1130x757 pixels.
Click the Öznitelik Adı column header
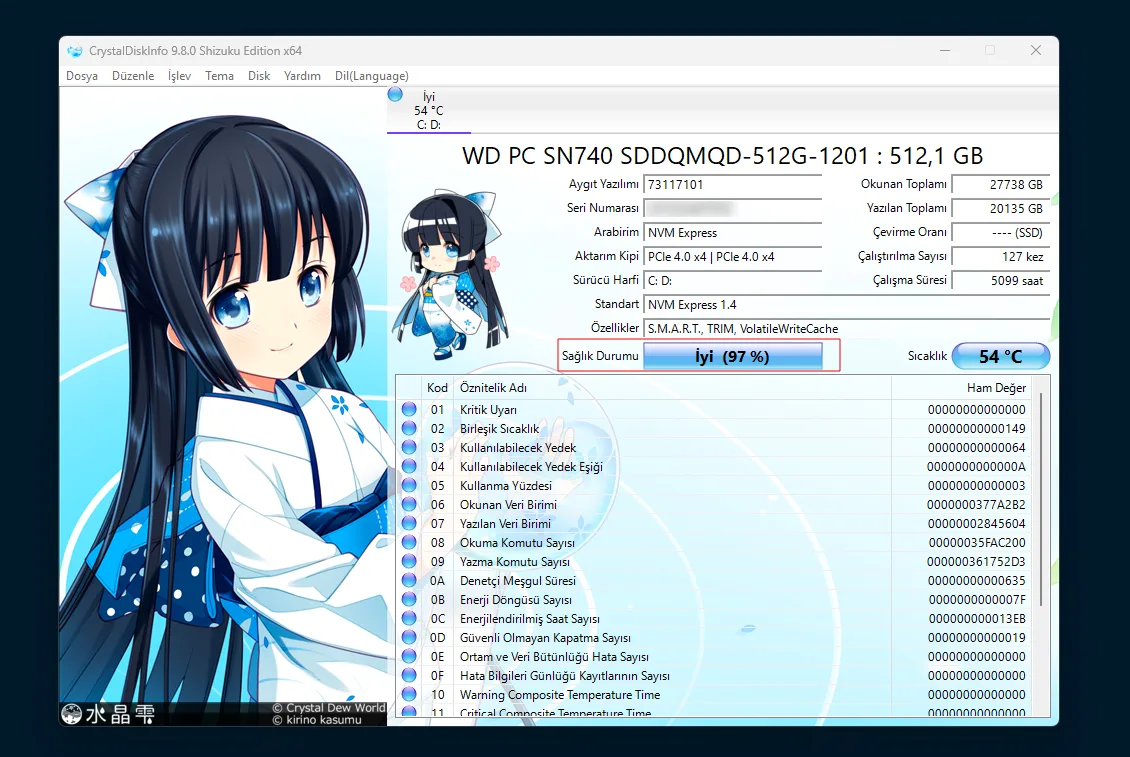493,388
